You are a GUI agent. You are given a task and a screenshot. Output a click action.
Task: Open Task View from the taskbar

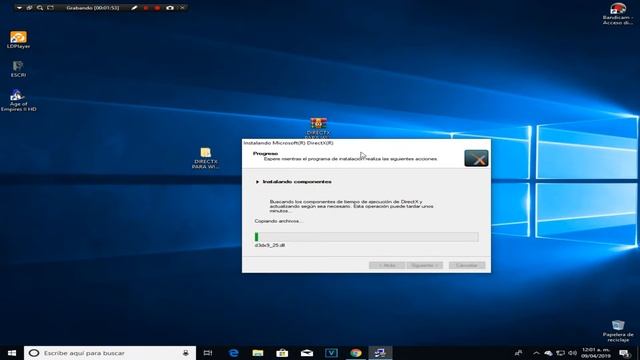coord(208,353)
